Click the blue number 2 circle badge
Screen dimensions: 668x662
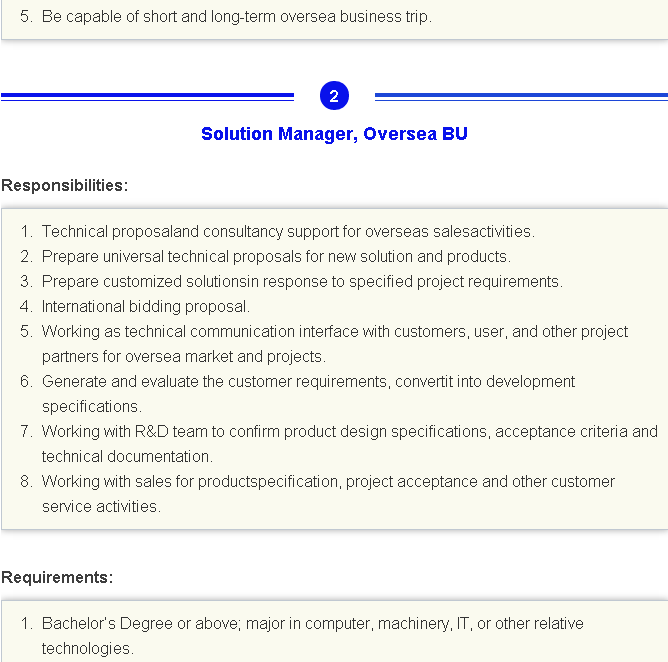[334, 95]
